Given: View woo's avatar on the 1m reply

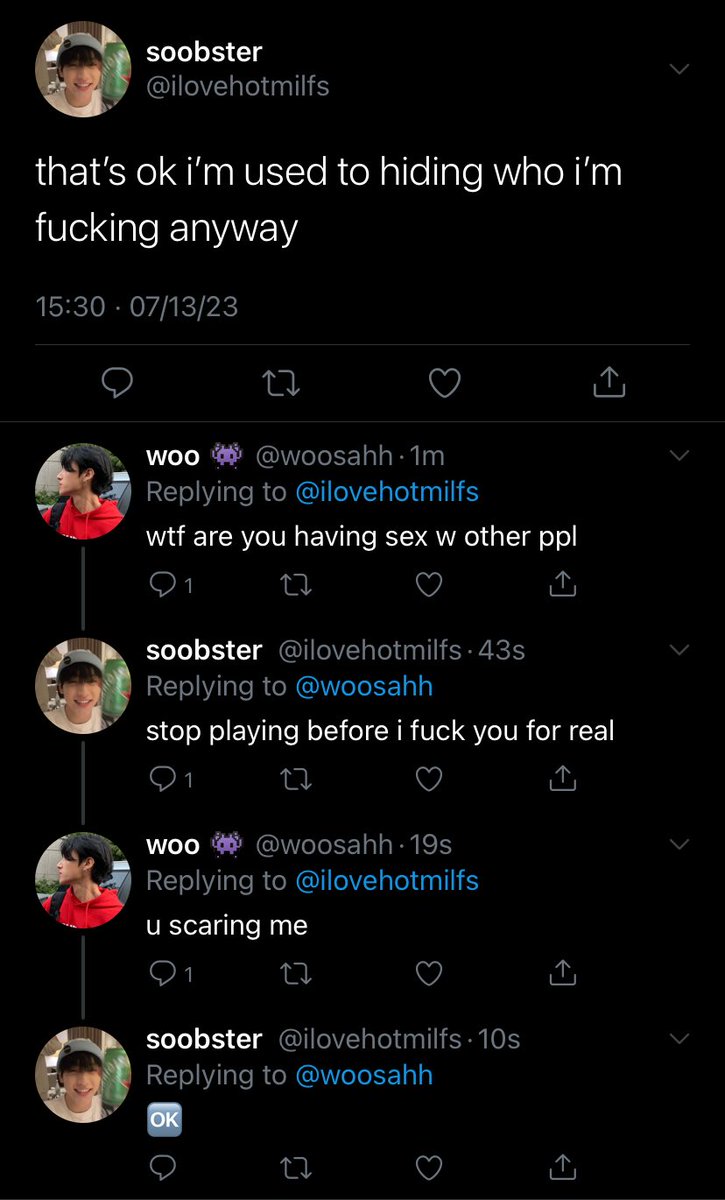Looking at the screenshot, I should 83,491.
